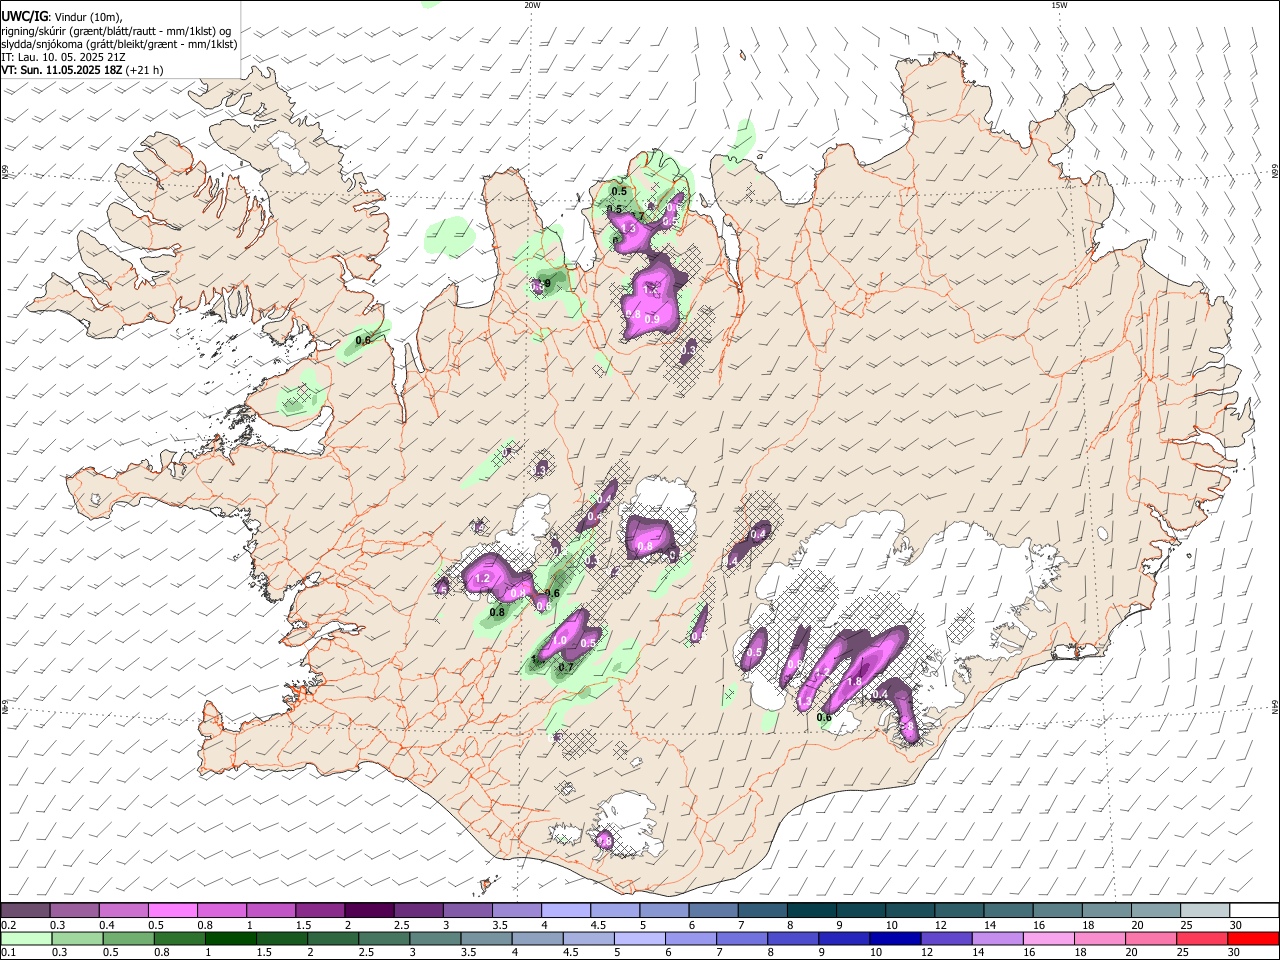The image size is (1280, 960).
Task: Click the top-row swatch between 16 and 18
Action: click(1055, 911)
